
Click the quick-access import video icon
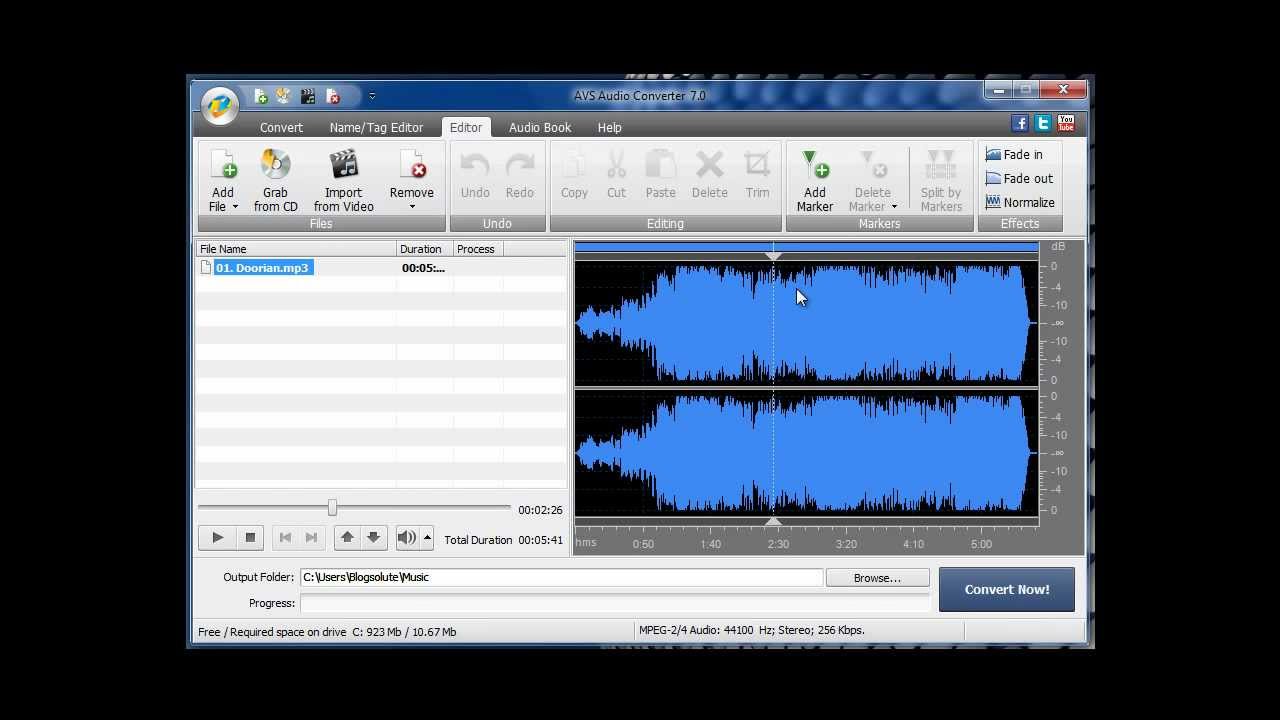308,97
